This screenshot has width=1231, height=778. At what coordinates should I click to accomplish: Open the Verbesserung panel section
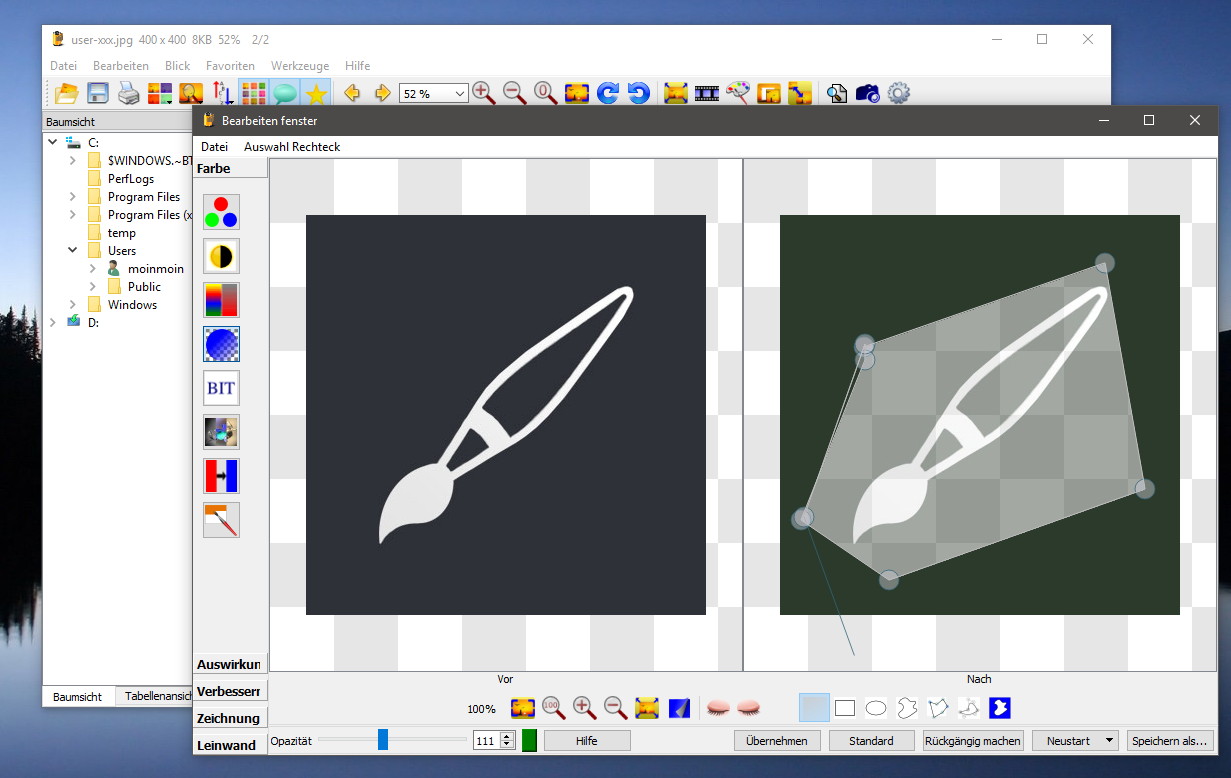[230, 691]
